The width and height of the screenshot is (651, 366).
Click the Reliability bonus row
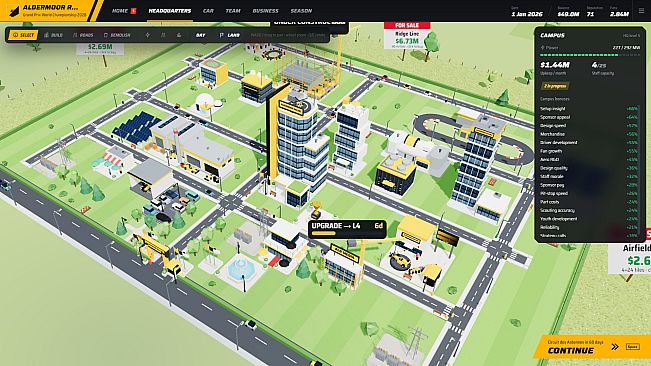click(589, 227)
